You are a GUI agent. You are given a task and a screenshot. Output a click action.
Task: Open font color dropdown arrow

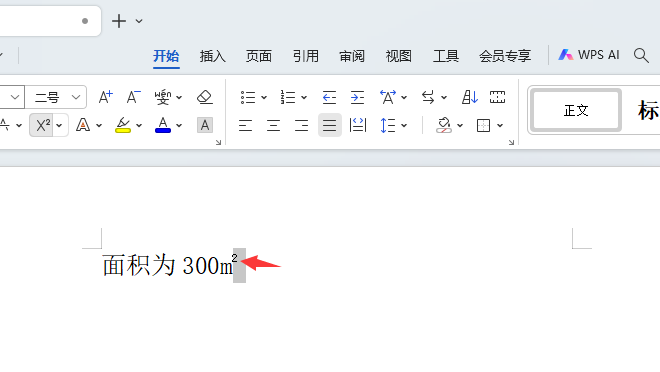179,125
